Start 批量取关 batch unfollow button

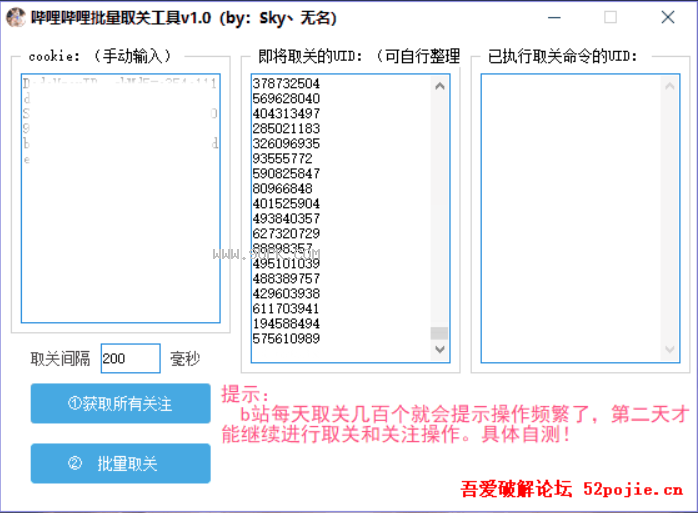click(x=120, y=464)
